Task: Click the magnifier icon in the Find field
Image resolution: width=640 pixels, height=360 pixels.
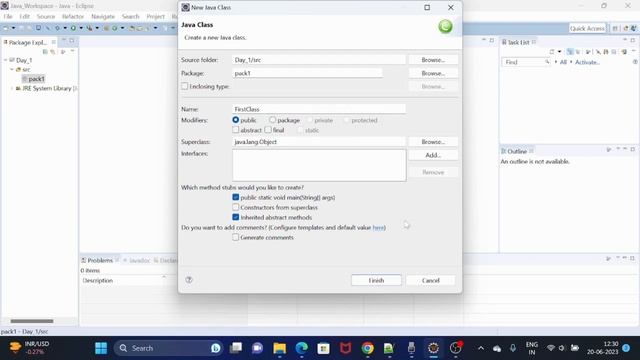Action: click(x=547, y=62)
